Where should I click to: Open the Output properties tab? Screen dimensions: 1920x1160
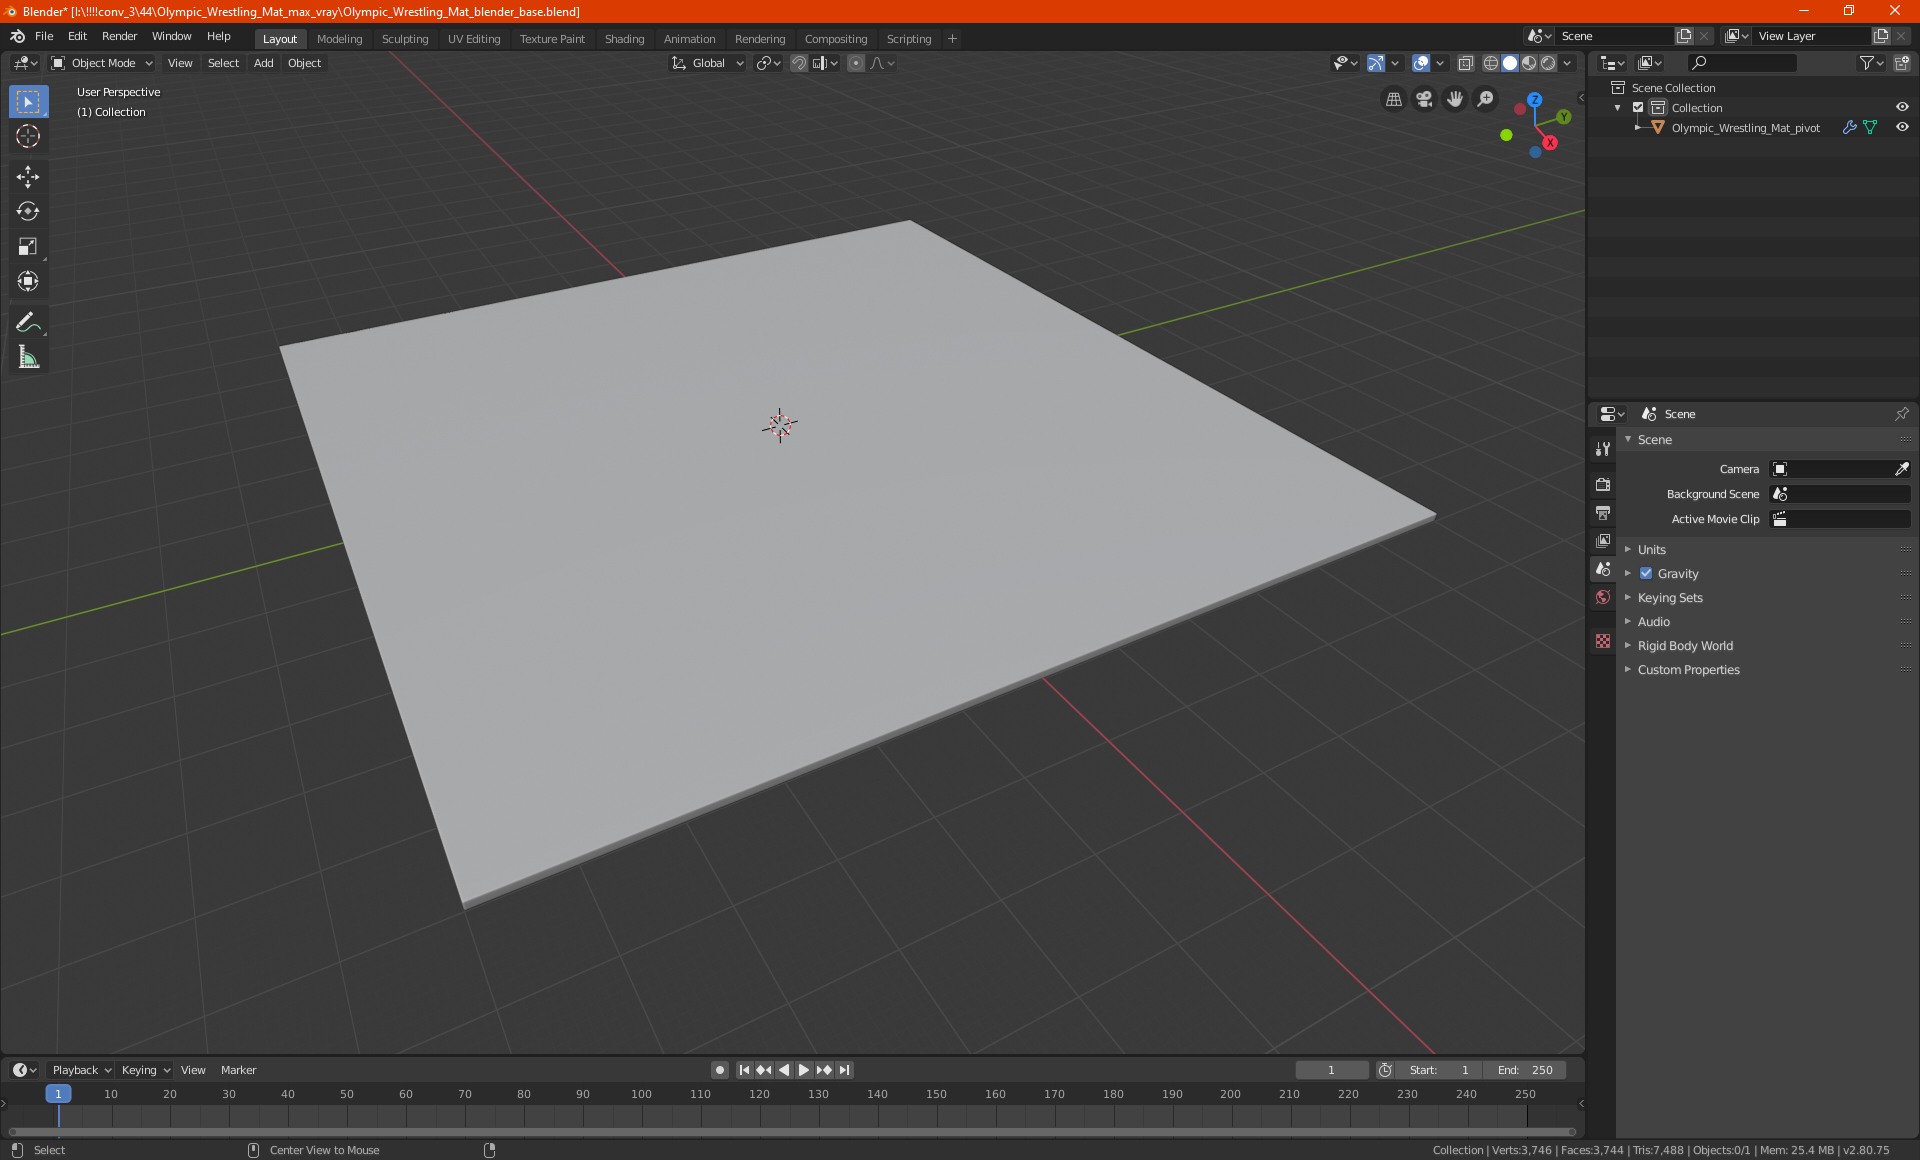(x=1603, y=513)
